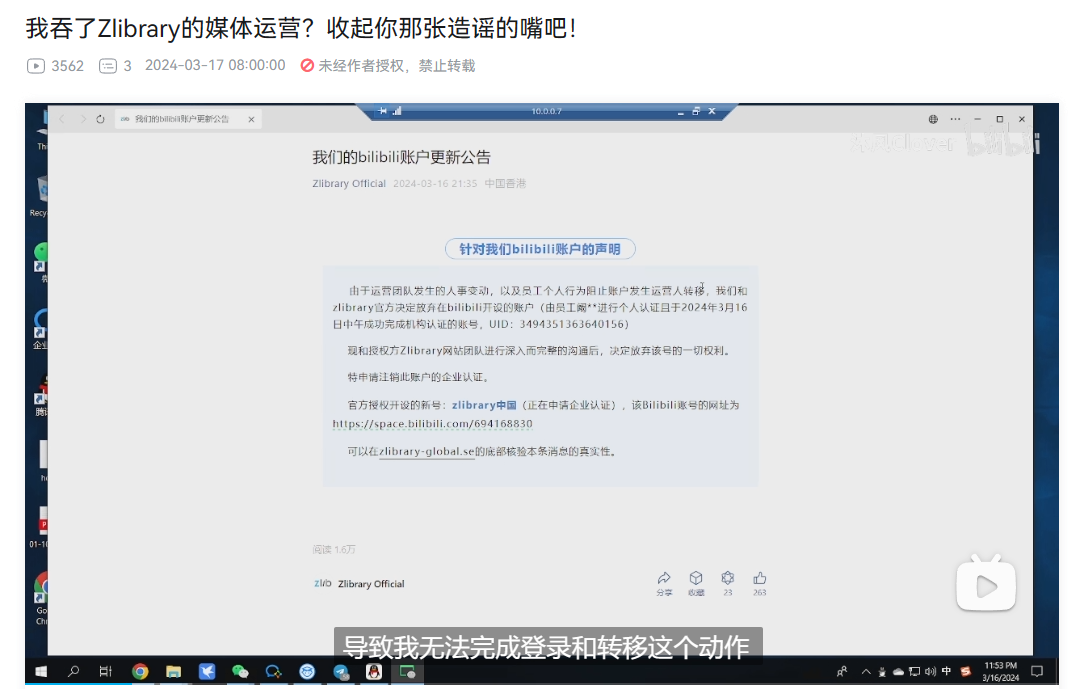Open the blue chat-bubble app on the taskbar
This screenshot has height=689, width=1068.
(x=274, y=672)
